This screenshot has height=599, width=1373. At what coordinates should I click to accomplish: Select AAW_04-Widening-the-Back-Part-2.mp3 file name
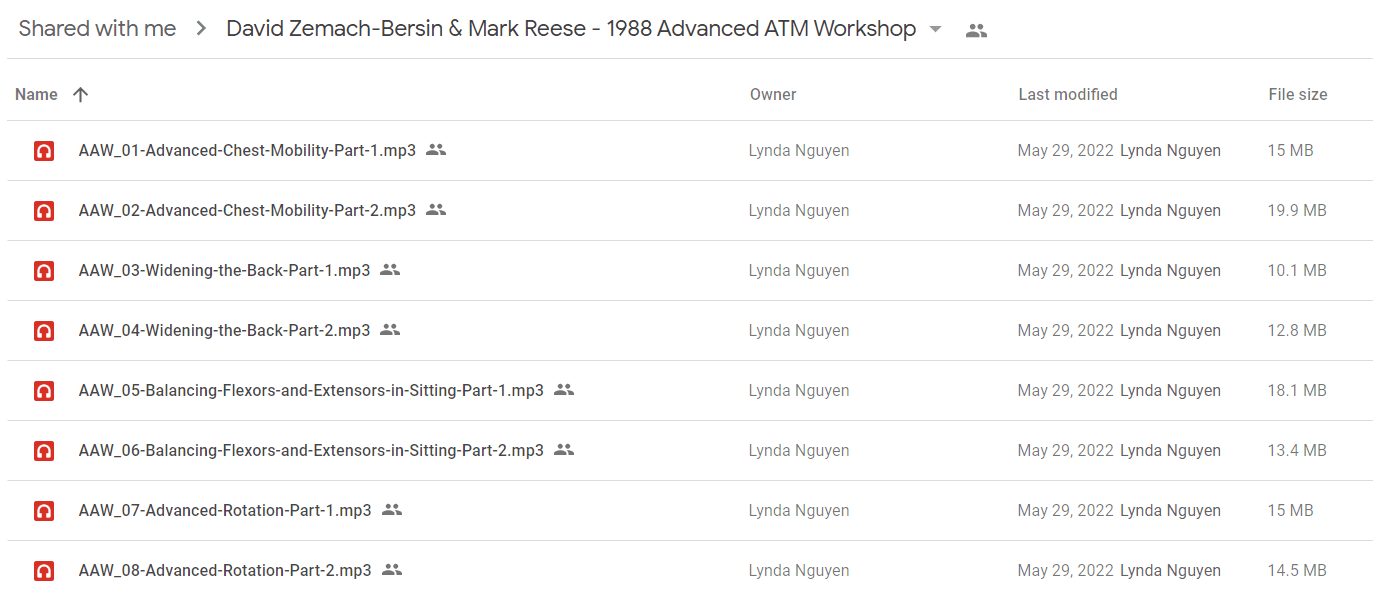224,330
